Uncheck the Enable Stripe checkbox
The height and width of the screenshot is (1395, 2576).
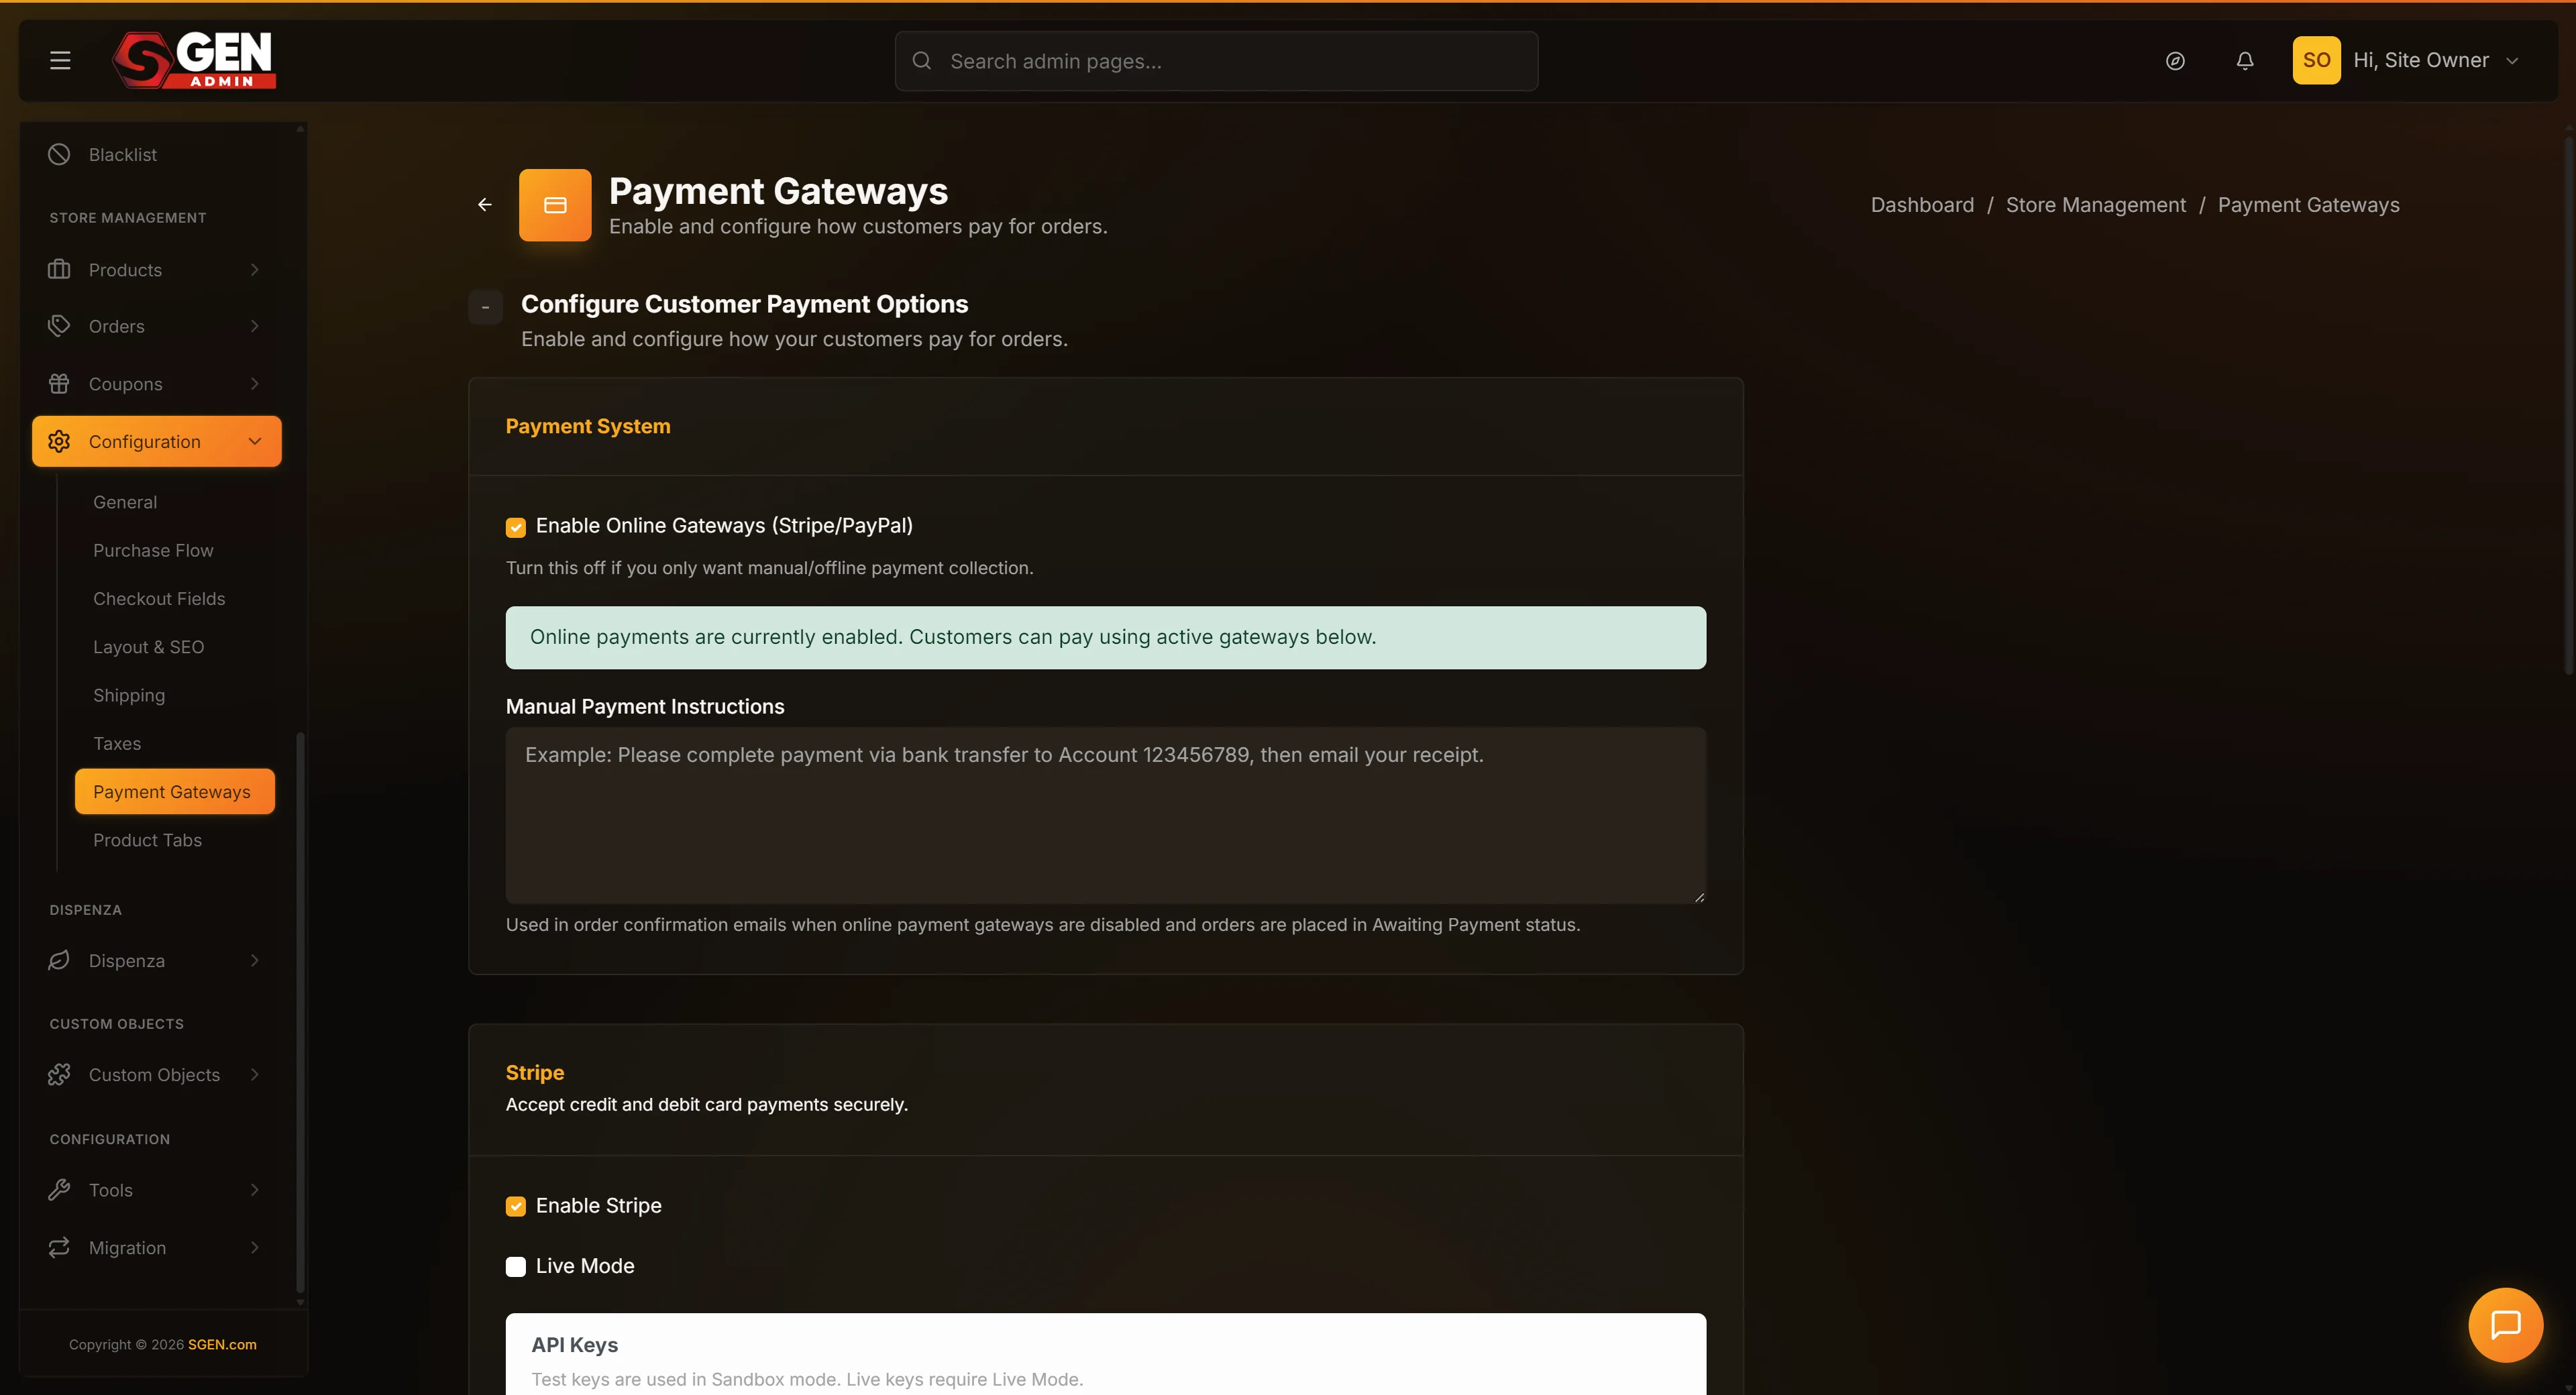point(516,1207)
